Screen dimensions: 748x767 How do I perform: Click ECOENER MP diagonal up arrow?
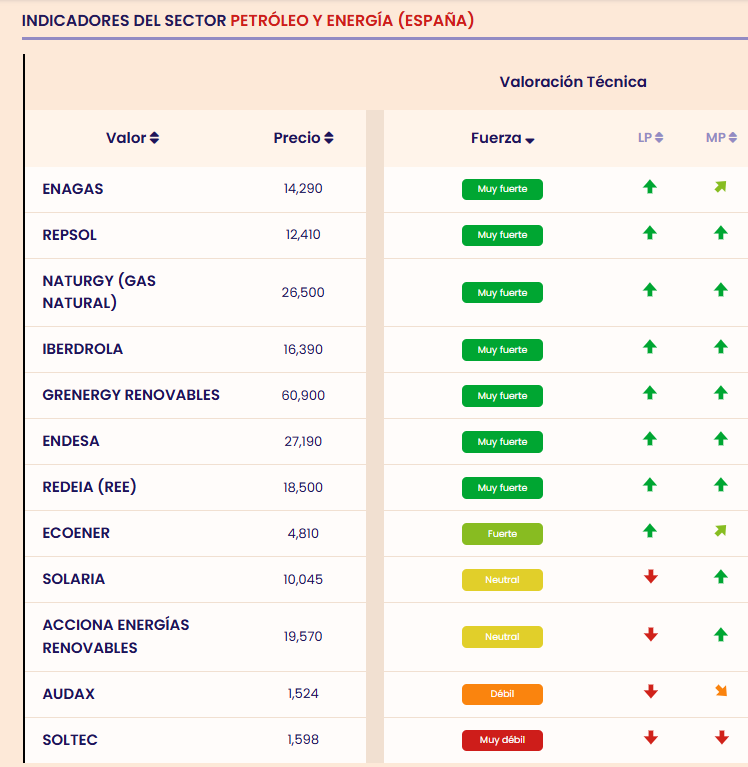click(x=721, y=530)
